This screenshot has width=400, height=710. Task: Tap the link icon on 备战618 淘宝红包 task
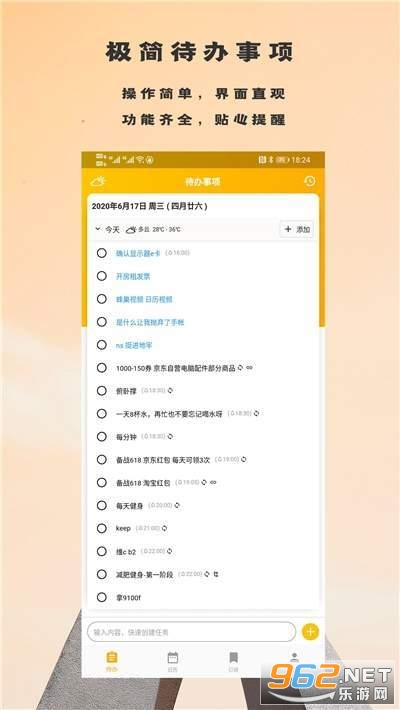coord(213,482)
